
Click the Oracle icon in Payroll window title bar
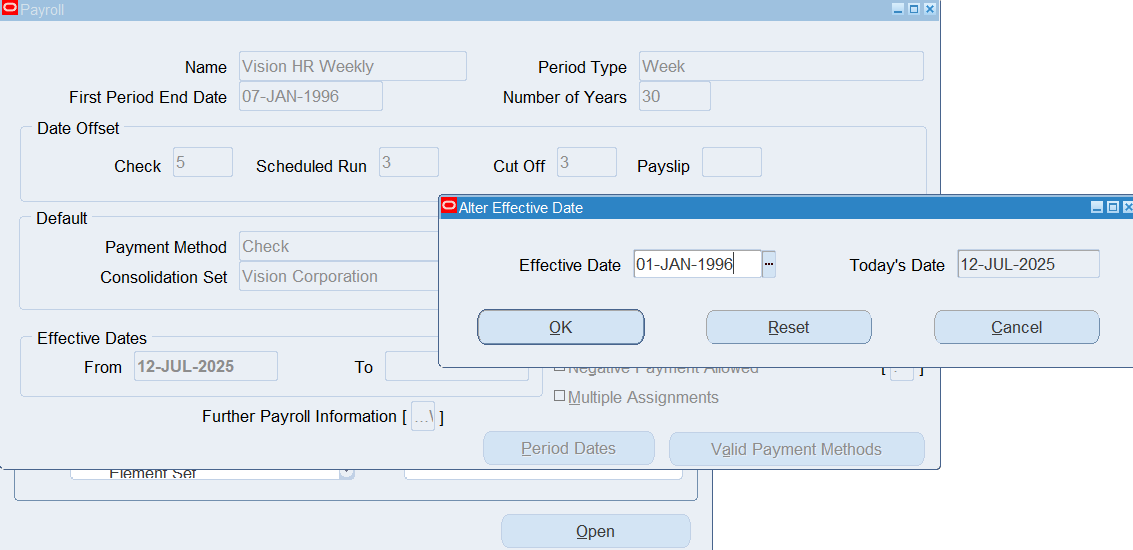[x=10, y=8]
